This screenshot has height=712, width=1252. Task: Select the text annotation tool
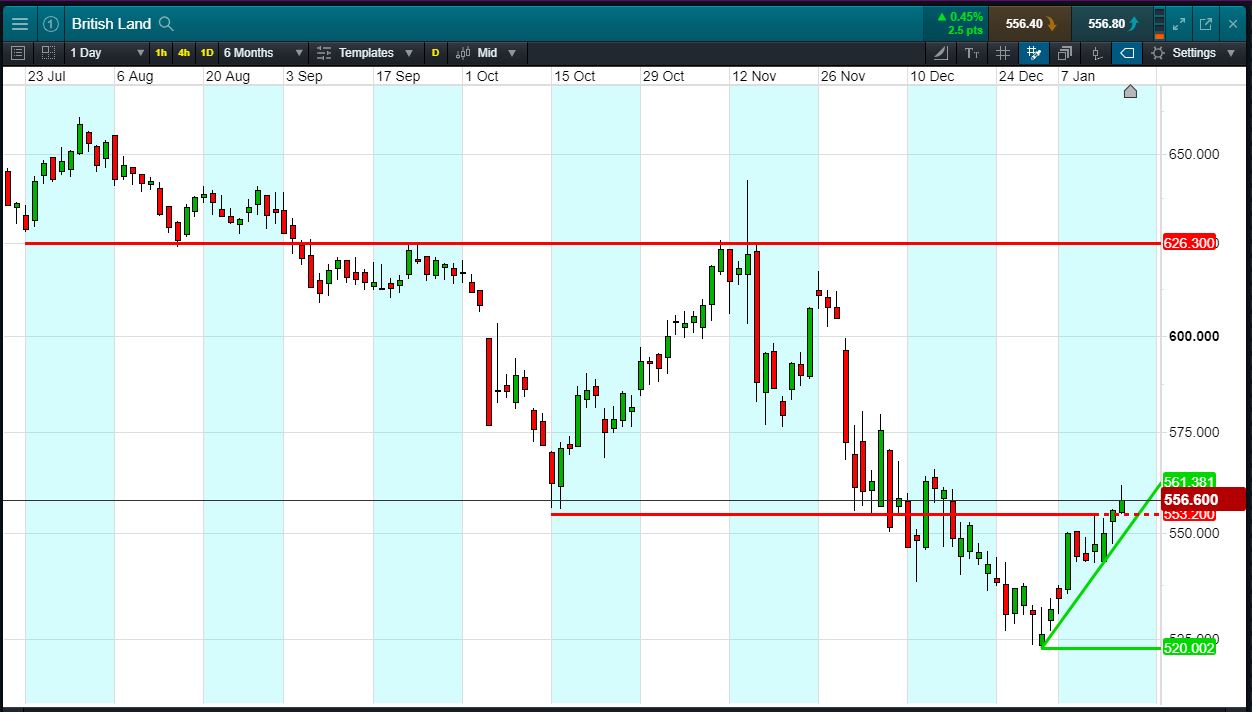point(972,53)
